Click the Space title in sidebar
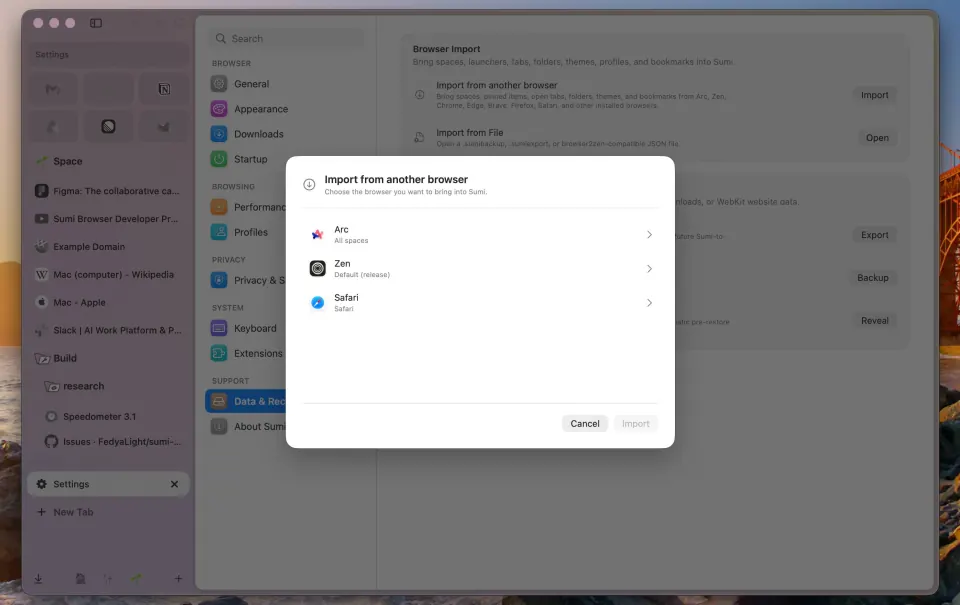Screen dimensions: 960x605 click(67, 161)
